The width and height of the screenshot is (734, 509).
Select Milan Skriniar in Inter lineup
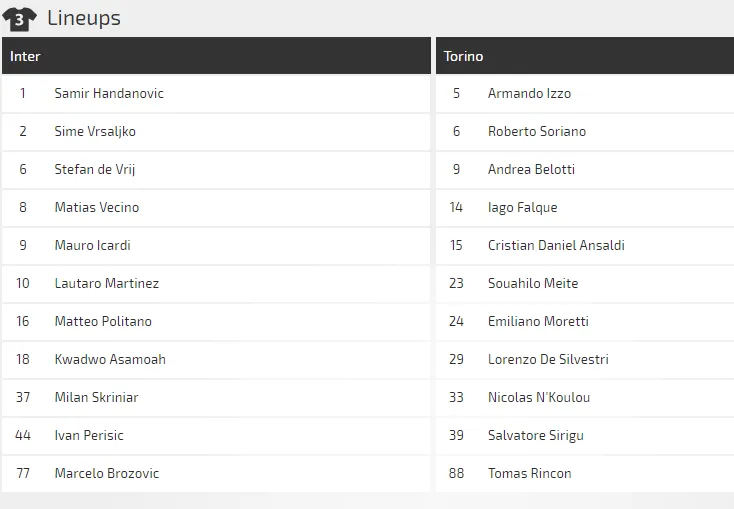[x=96, y=397]
